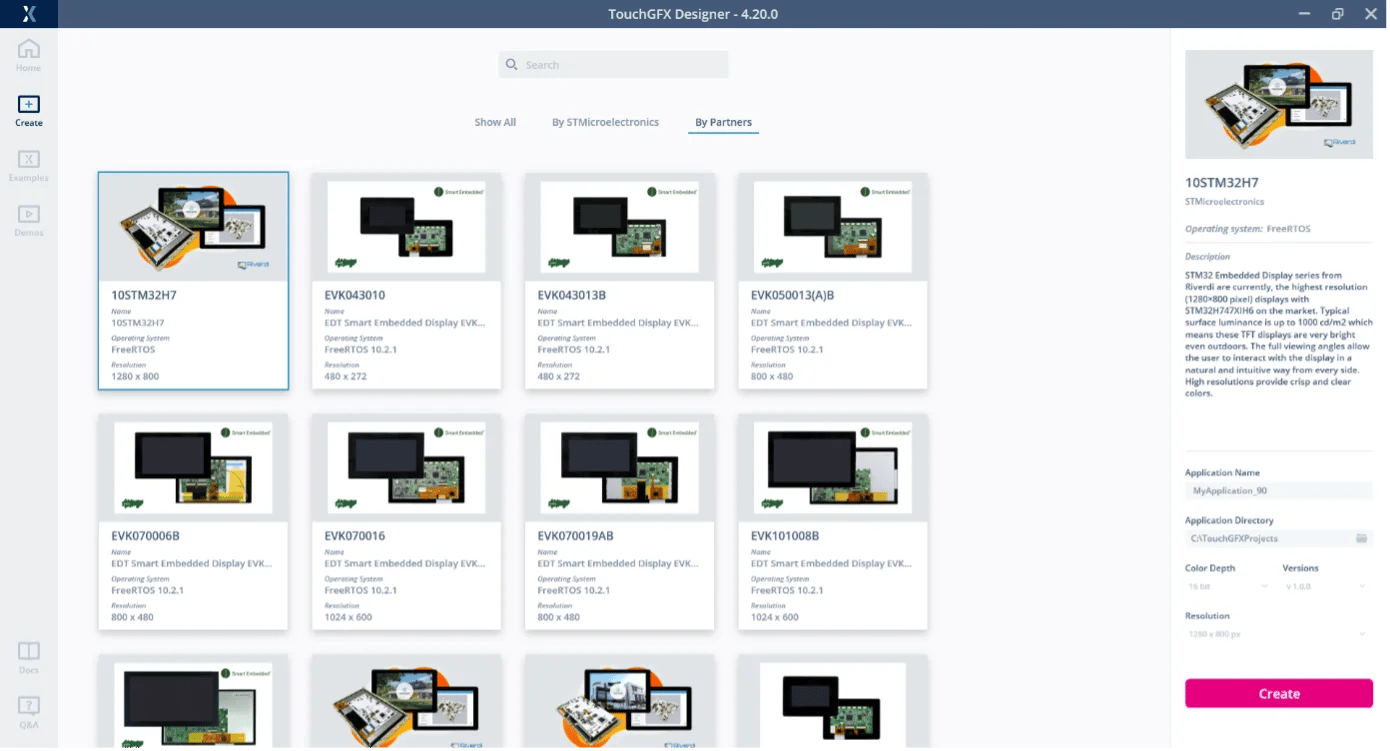Select the EVK101008B board thumbnail
The height and width of the screenshot is (751, 1390).
pos(832,468)
